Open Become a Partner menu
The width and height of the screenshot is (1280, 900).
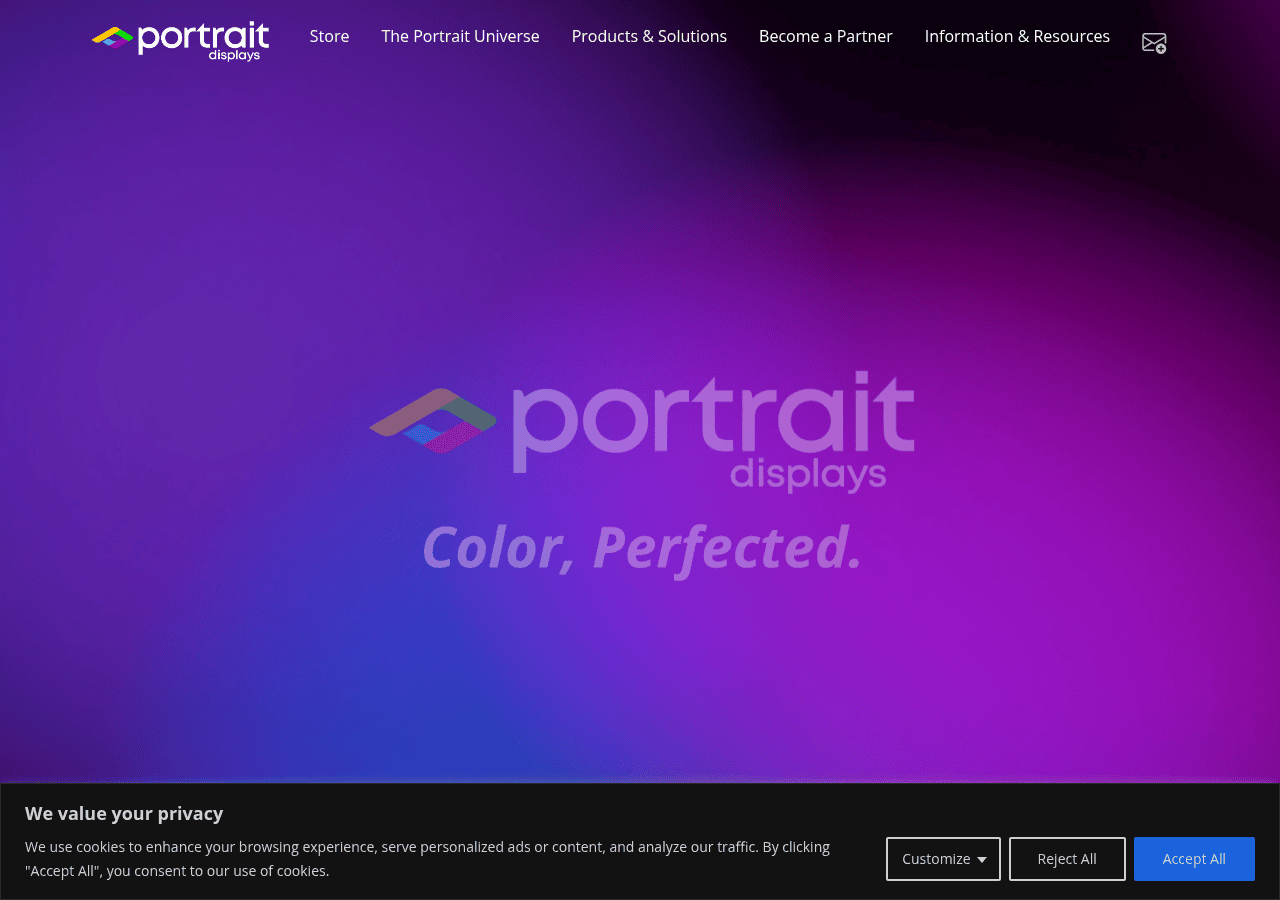click(826, 36)
